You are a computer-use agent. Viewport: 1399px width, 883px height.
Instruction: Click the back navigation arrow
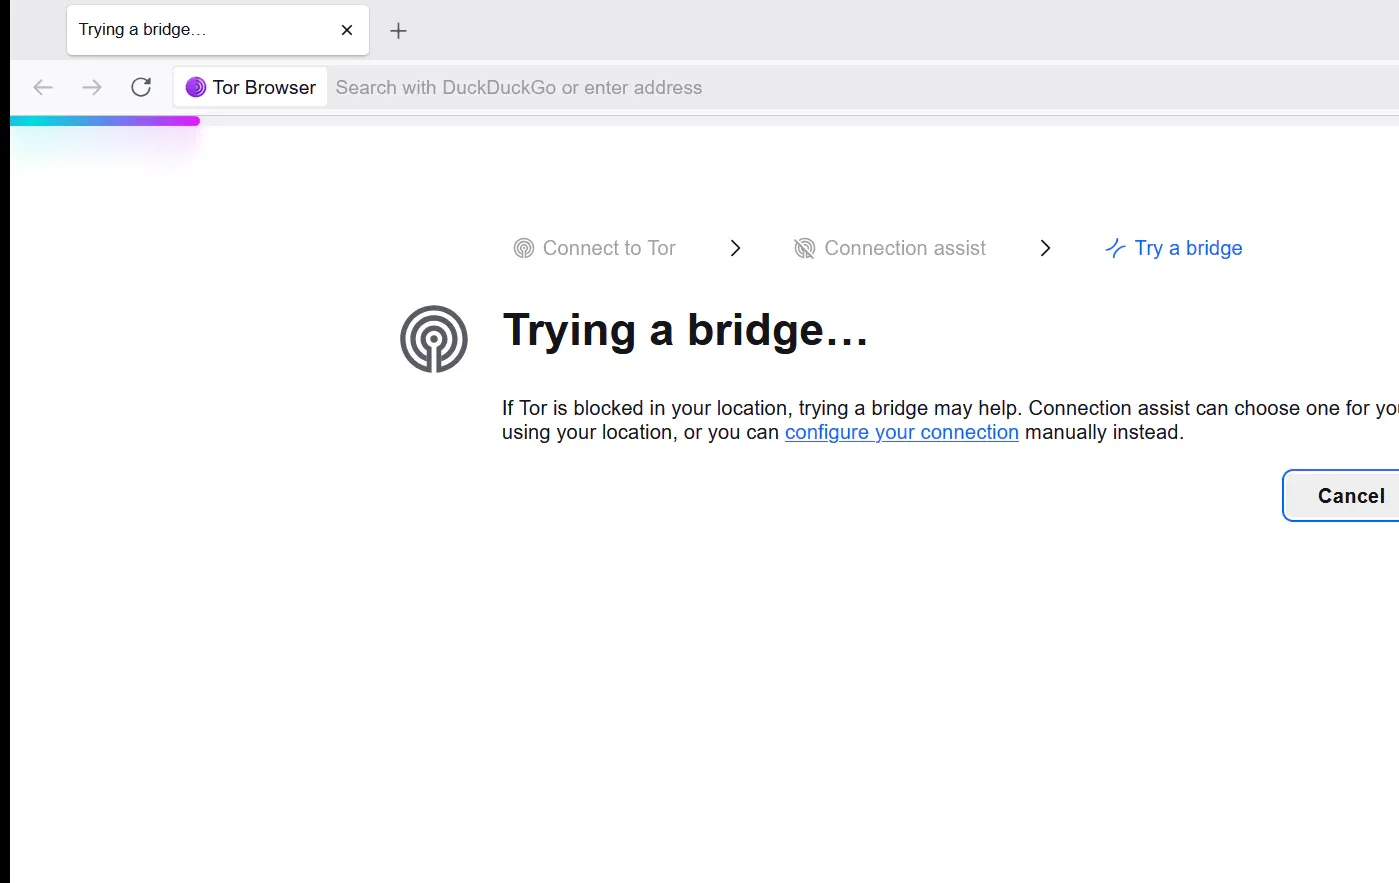(x=43, y=87)
